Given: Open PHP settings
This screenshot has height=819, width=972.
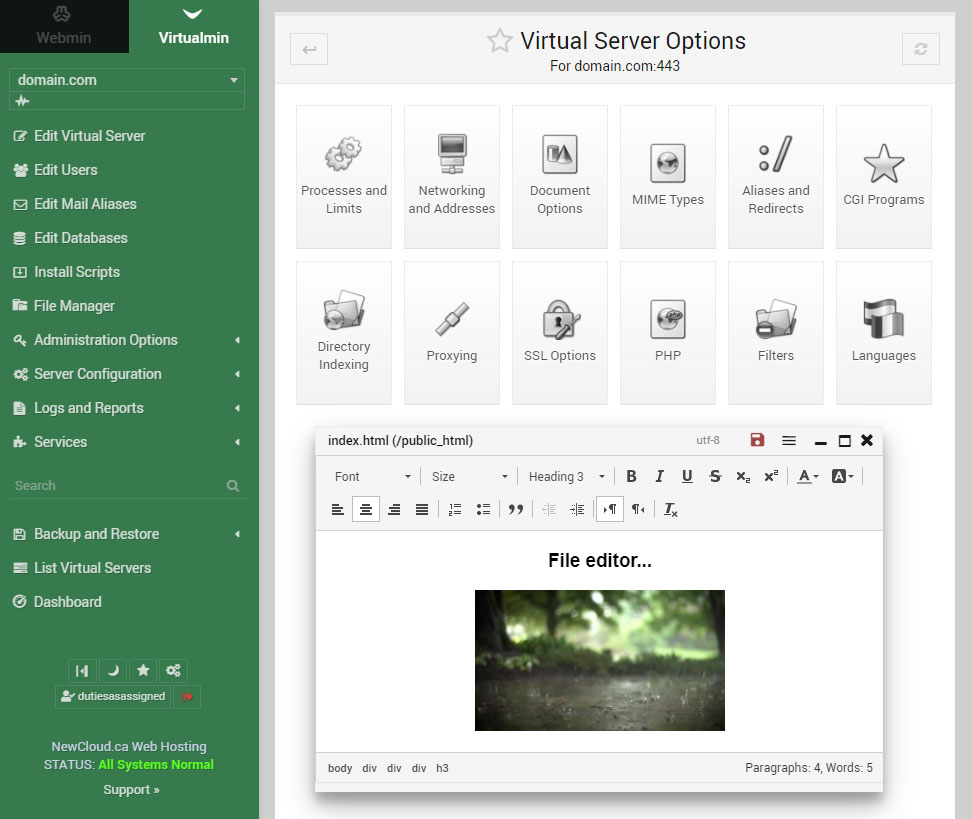Looking at the screenshot, I should 668,333.
